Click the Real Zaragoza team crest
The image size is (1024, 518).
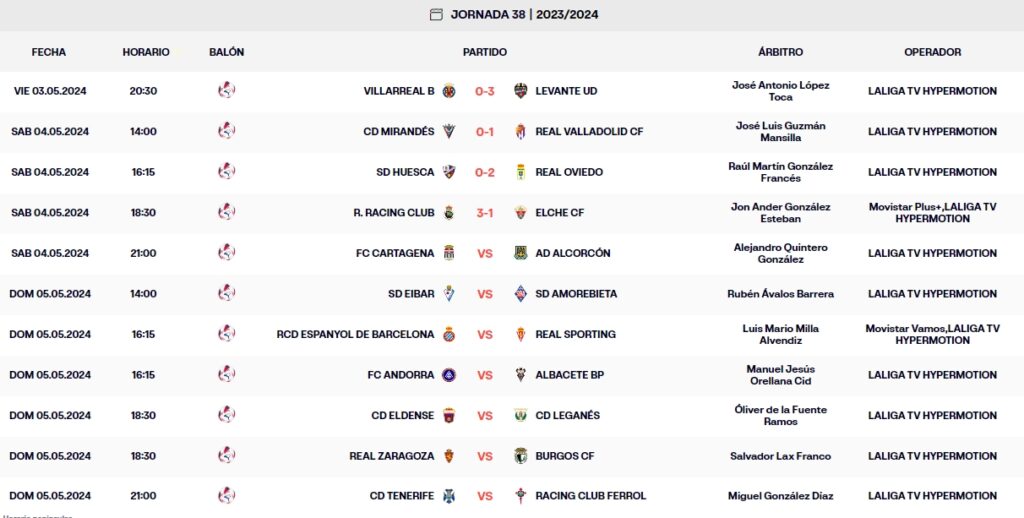point(449,456)
